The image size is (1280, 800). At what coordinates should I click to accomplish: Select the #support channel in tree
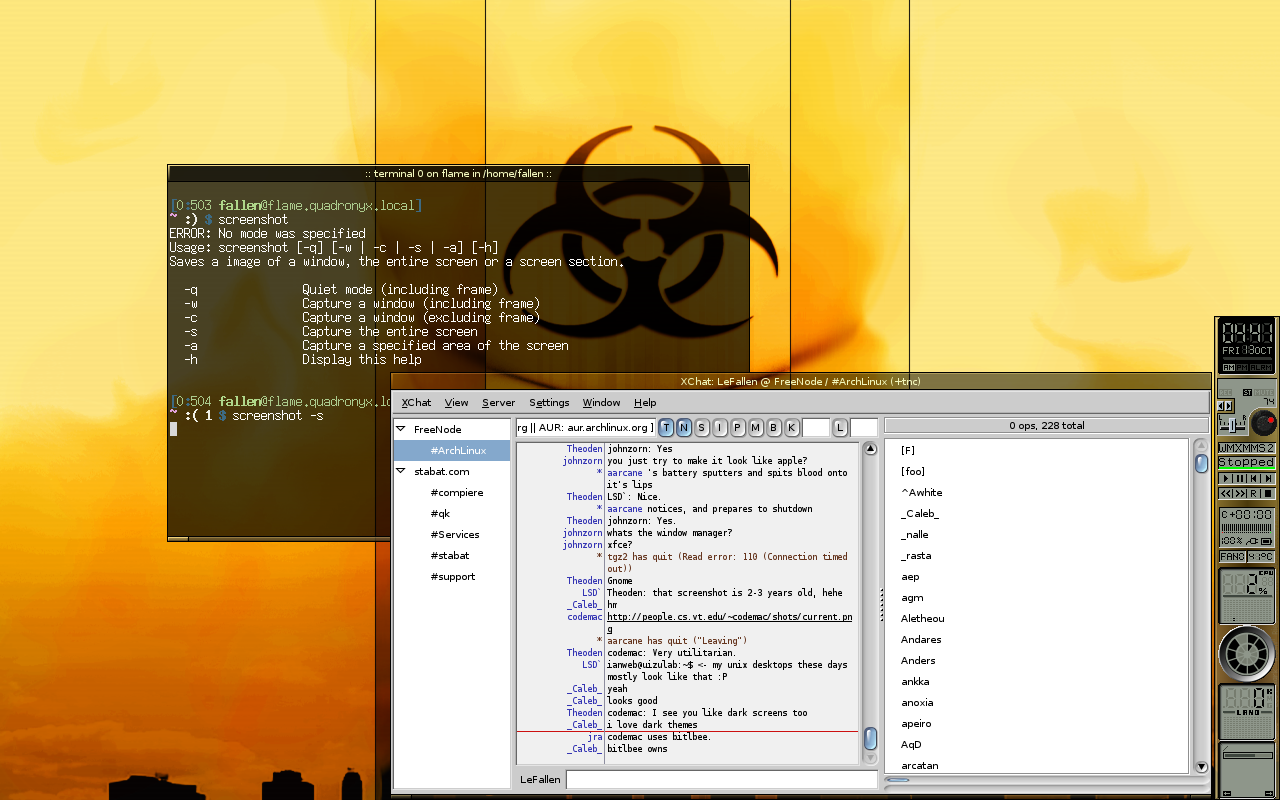tap(453, 577)
